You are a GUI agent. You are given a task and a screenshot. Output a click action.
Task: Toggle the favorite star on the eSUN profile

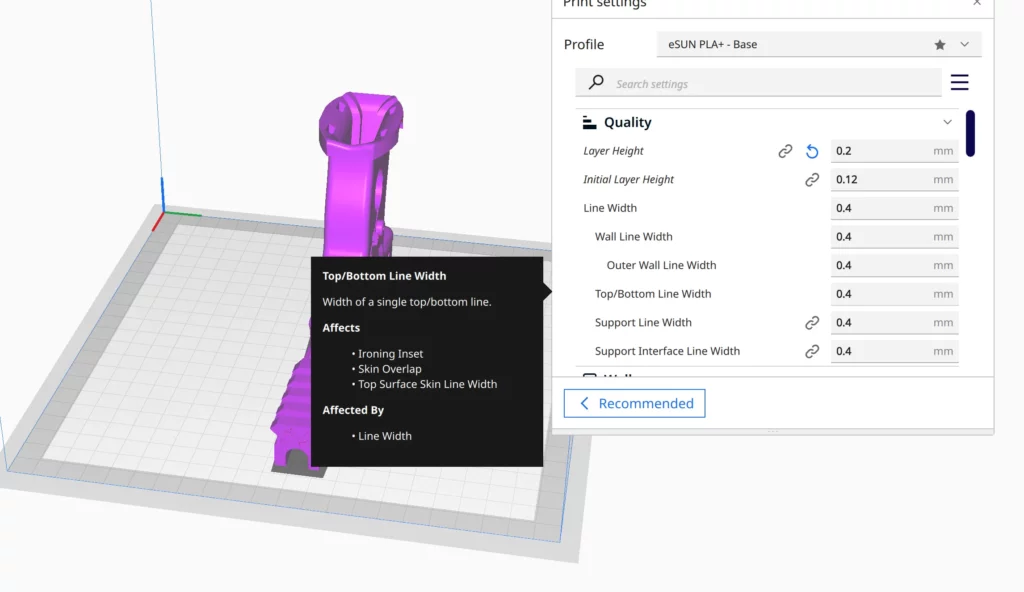click(939, 44)
